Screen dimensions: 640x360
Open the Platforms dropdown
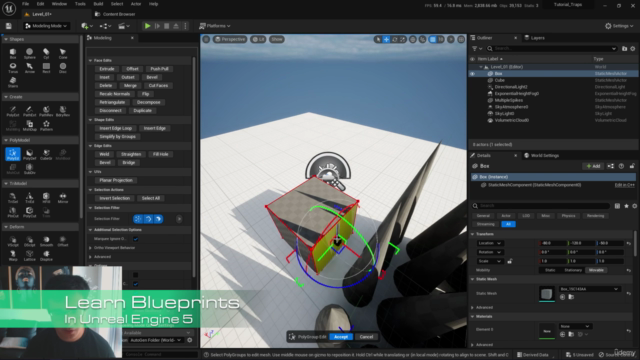coord(215,26)
